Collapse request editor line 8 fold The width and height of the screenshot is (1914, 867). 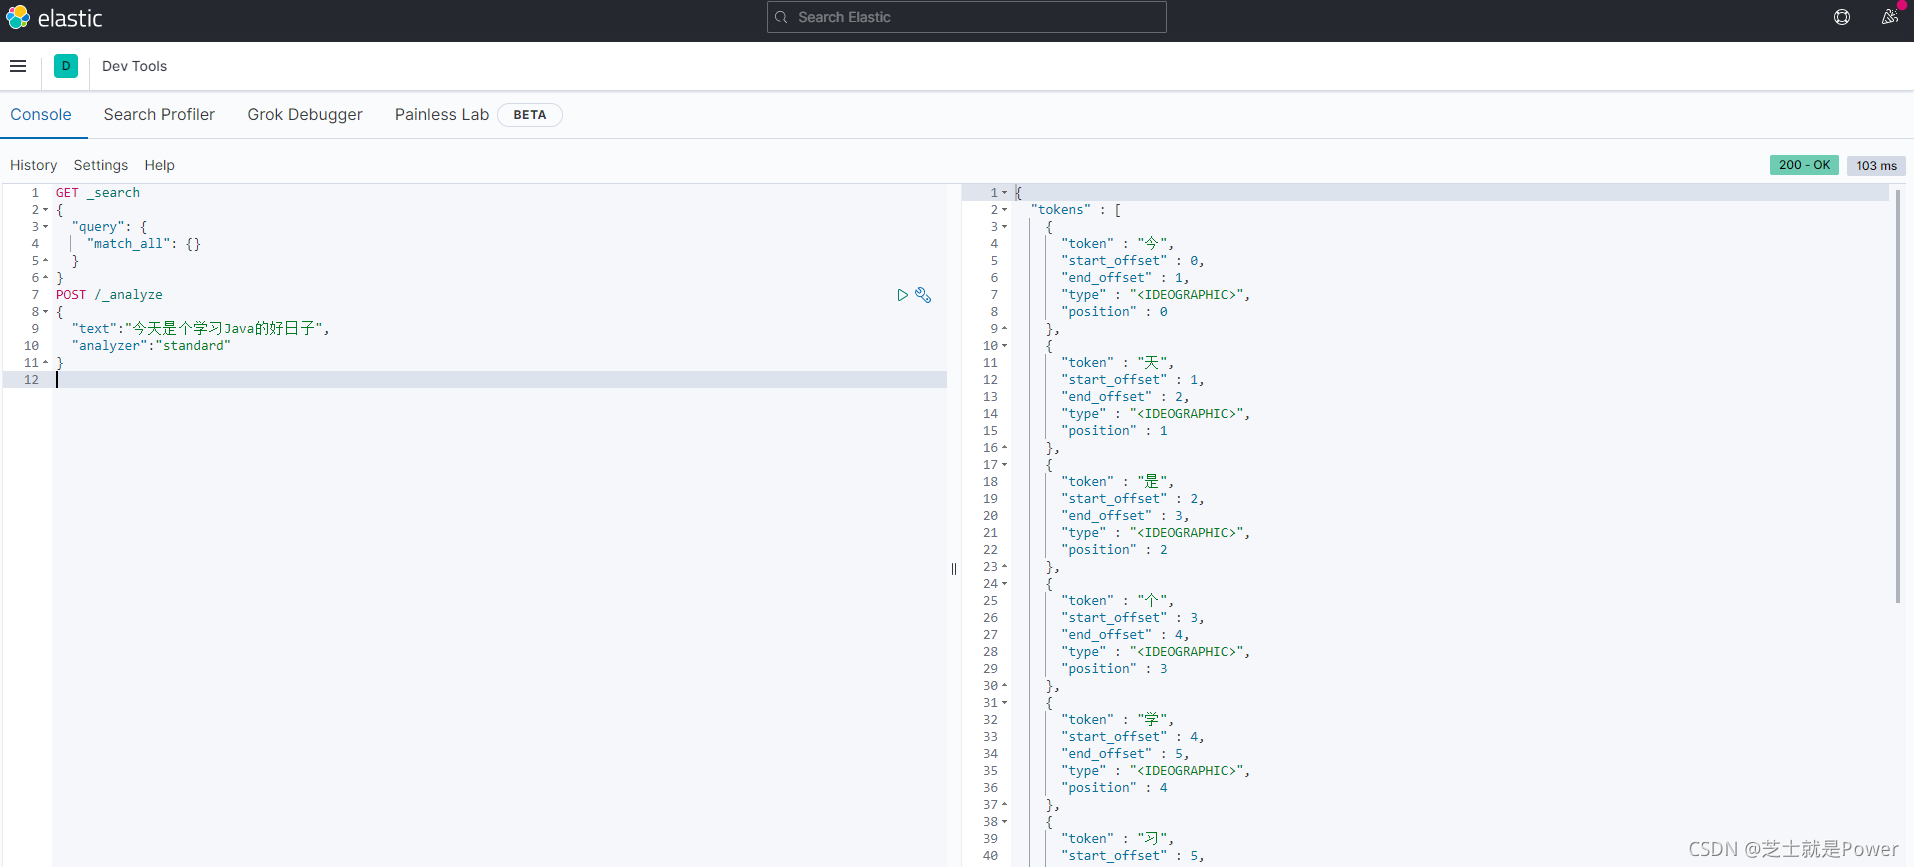[45, 312]
